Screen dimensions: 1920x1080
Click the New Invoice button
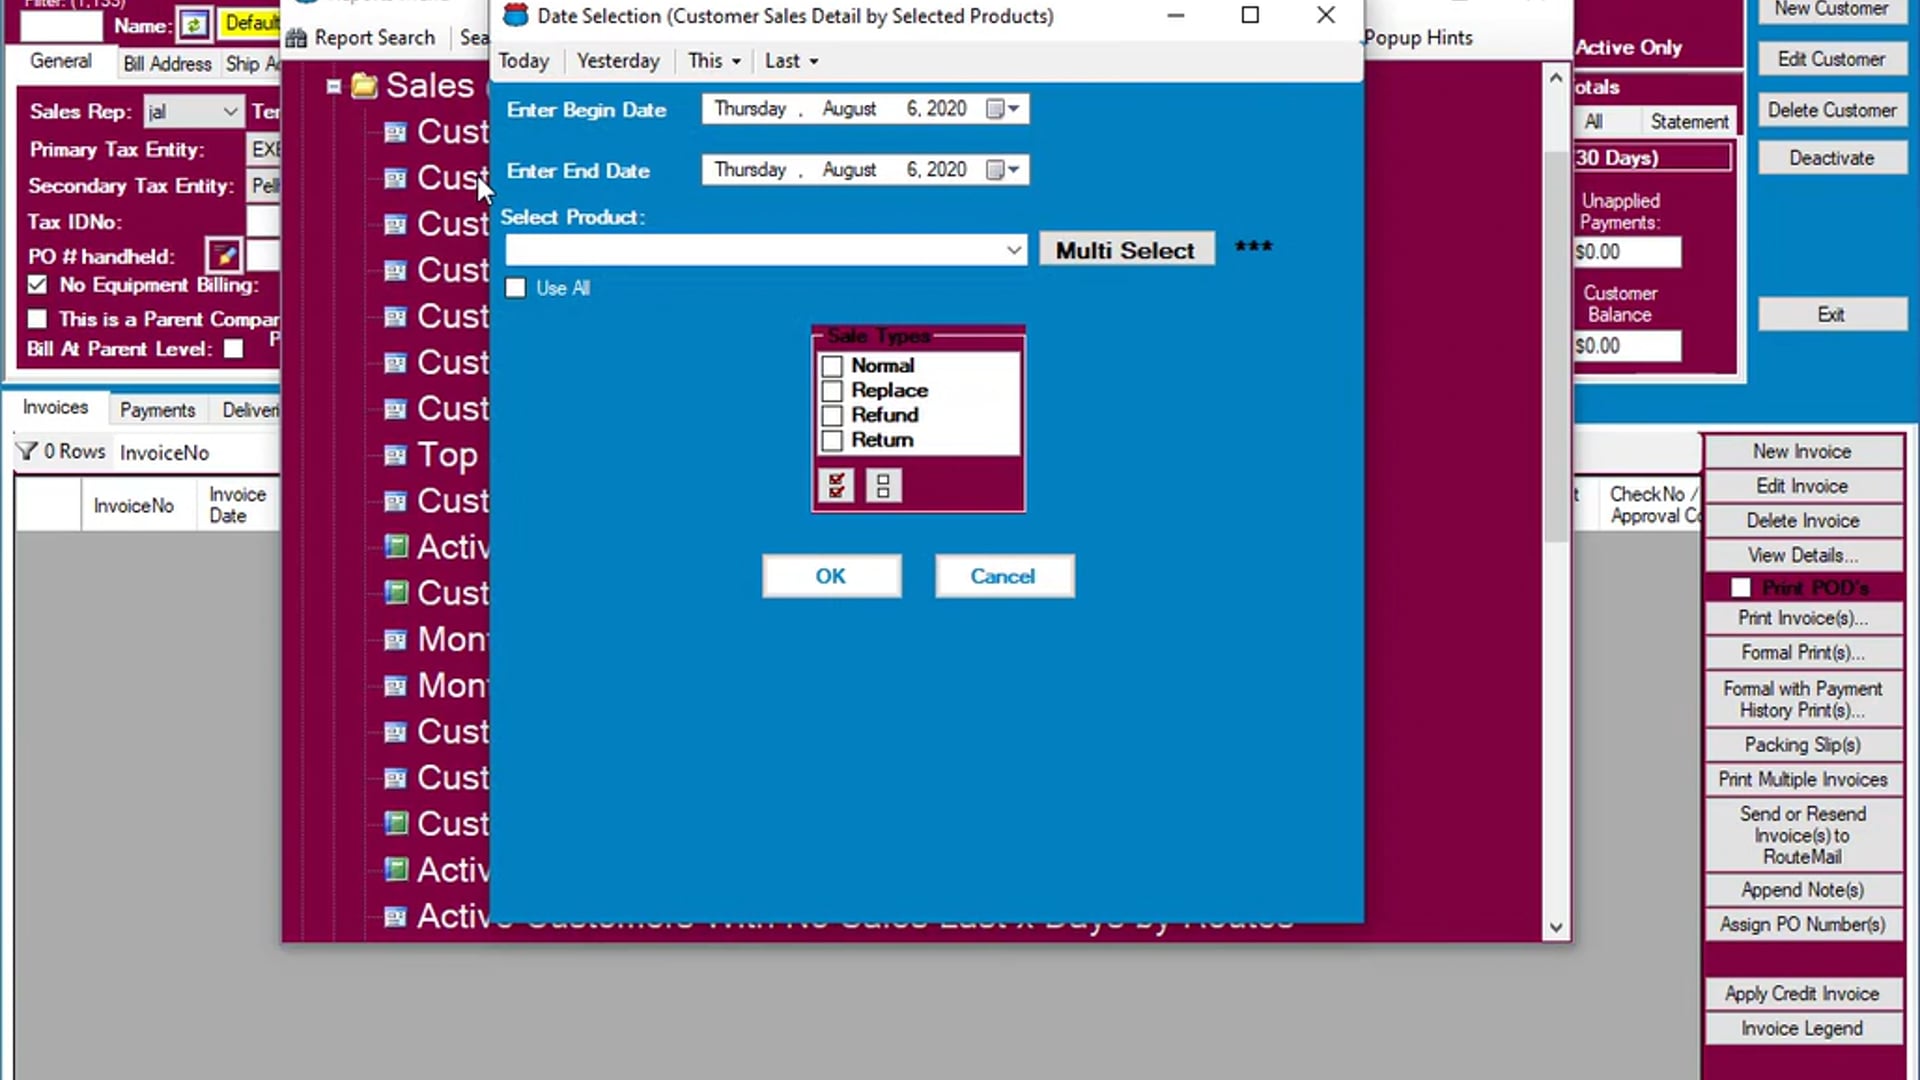point(1802,452)
